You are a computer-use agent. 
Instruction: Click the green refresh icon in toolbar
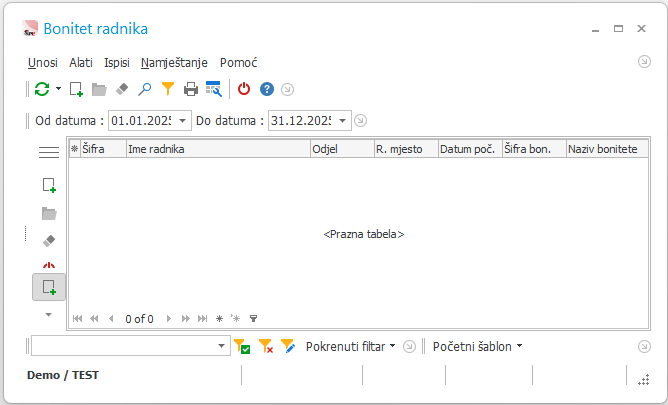[42, 89]
